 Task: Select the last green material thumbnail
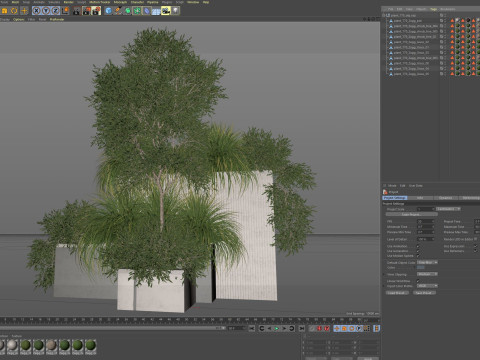(x=90, y=346)
